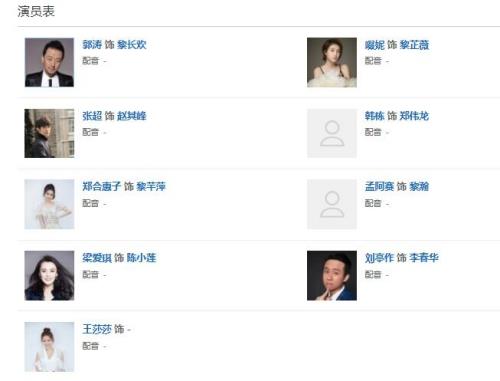Open actress 郑合惠子's profile link

[x=101, y=186]
